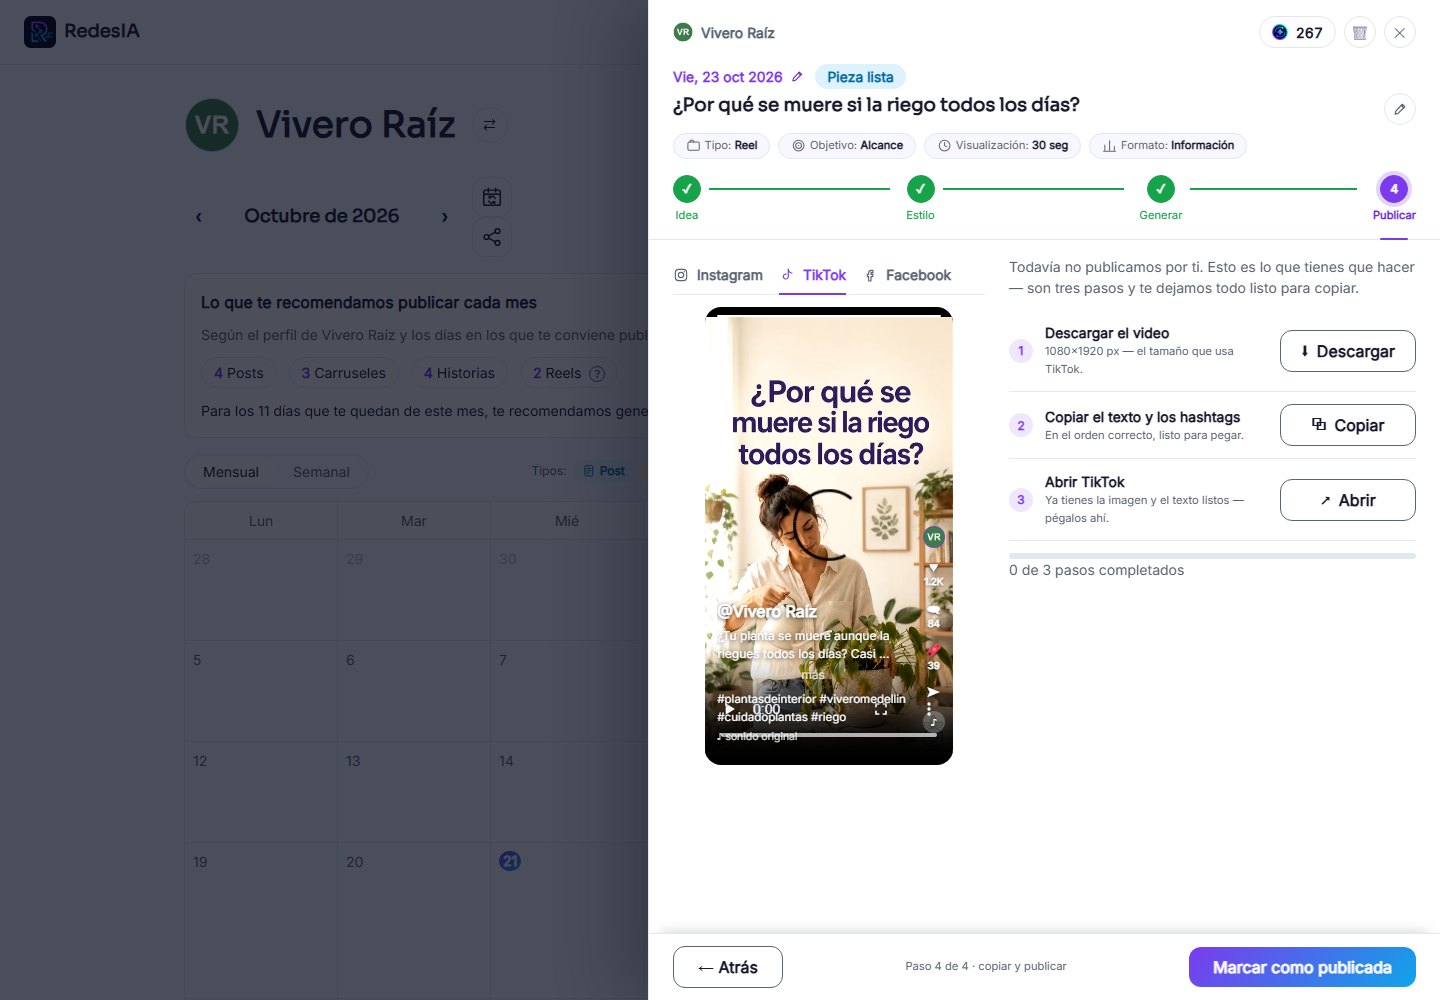Click Copiar to copy text and hashtags
Screen dimensions: 1440x1000
(x=1348, y=425)
